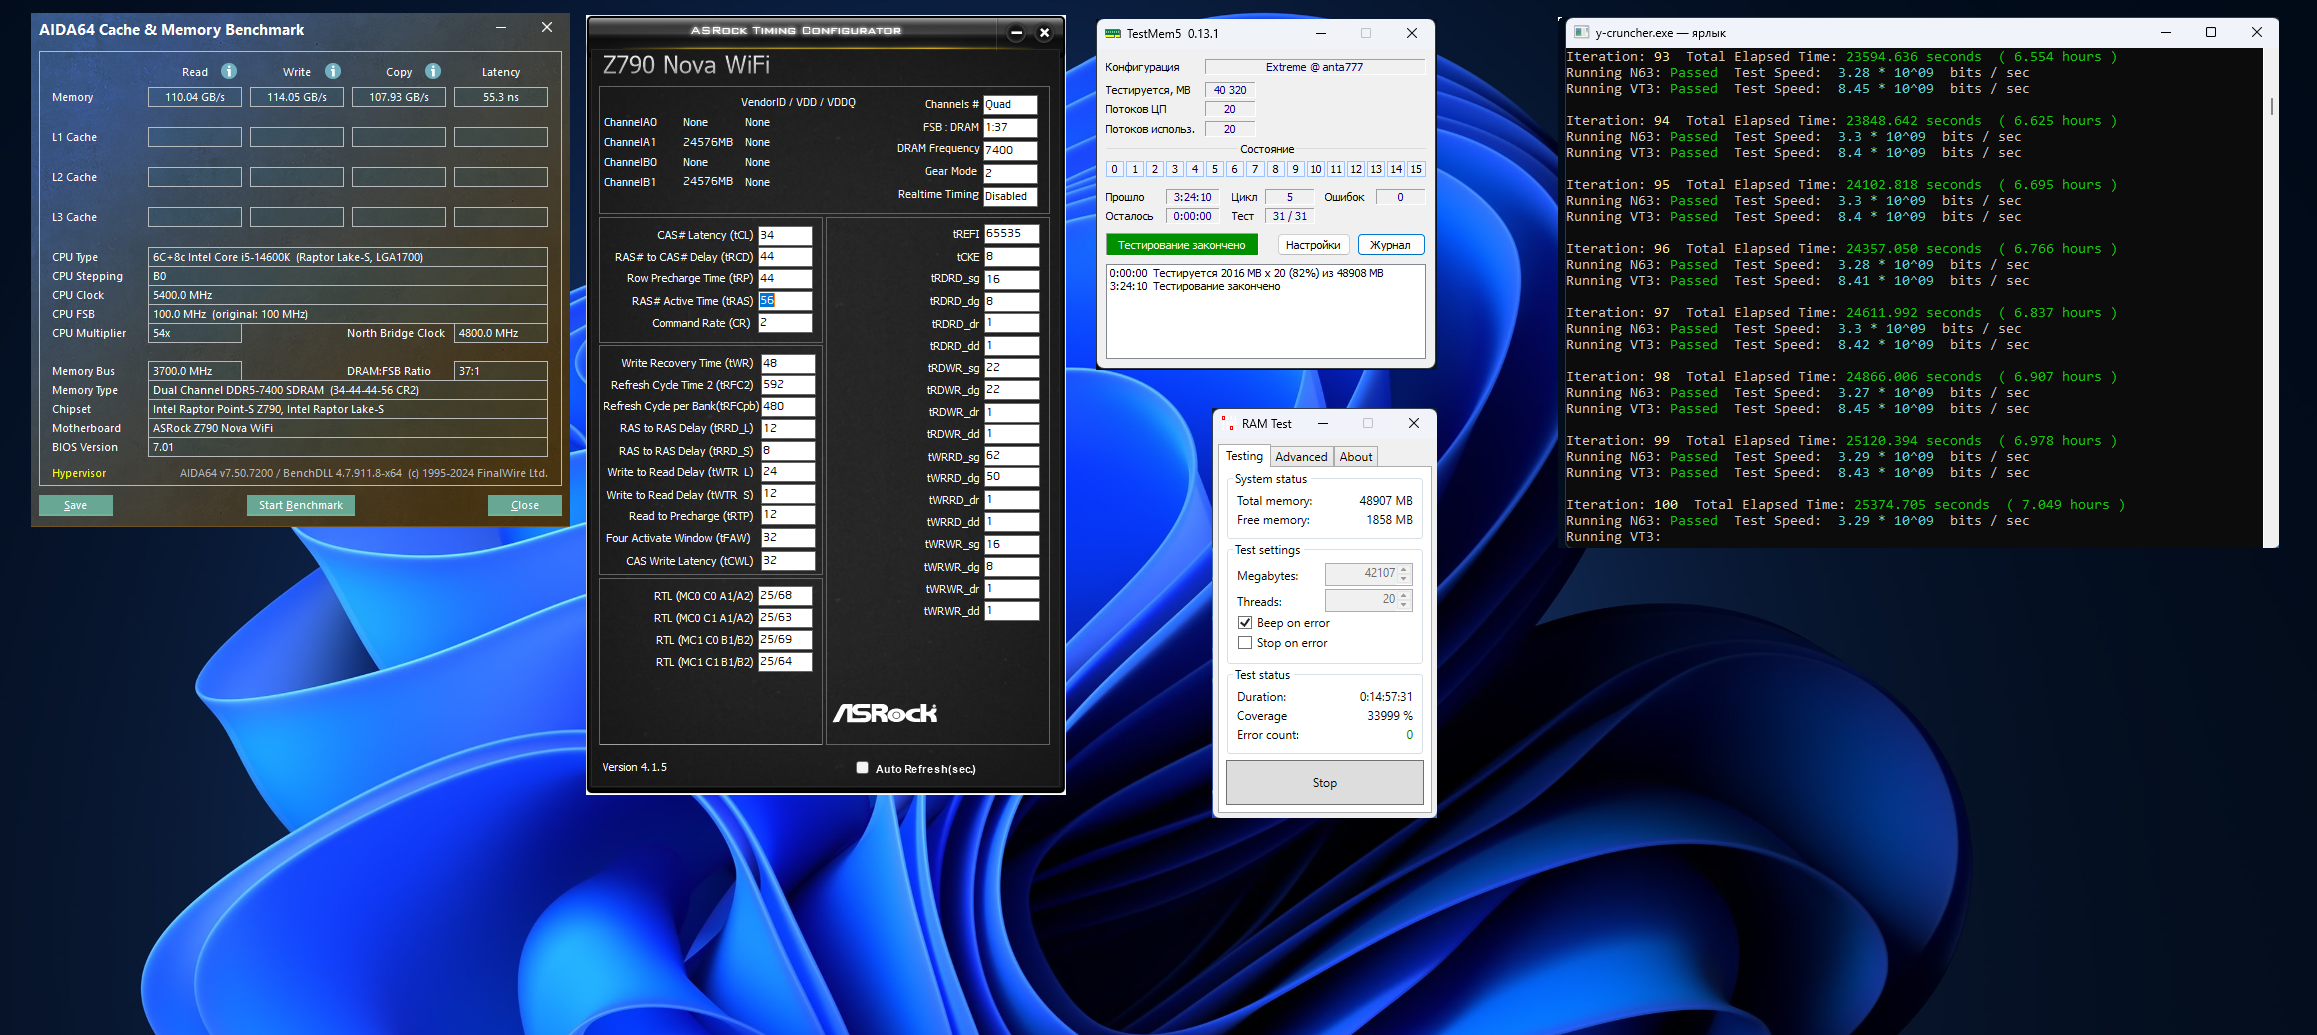This screenshot has height=1035, width=2317.
Task: Check the Stop on error option
Action: (x=1245, y=643)
